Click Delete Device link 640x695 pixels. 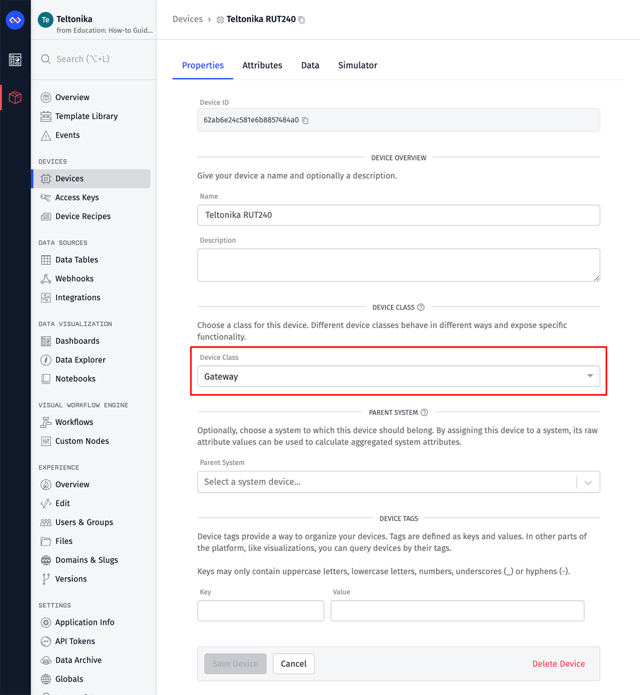[x=558, y=664]
